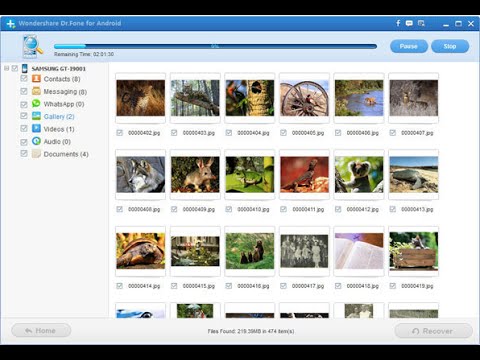Viewport: 480px width, 360px height.
Task: Select the Contacts (8) category
Action: [62, 79]
